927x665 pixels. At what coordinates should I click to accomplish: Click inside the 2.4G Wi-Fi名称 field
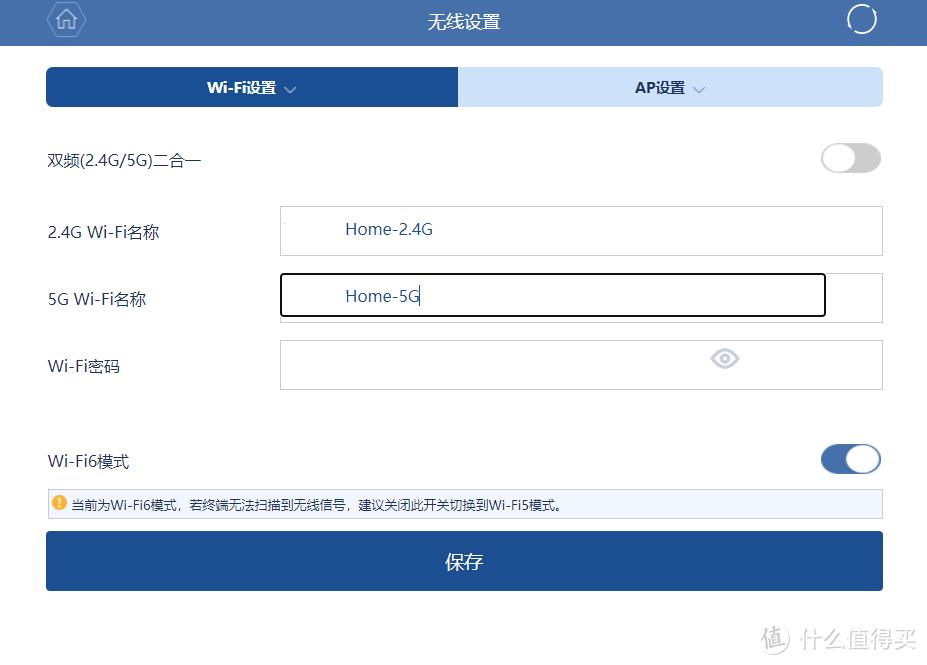[x=580, y=230]
